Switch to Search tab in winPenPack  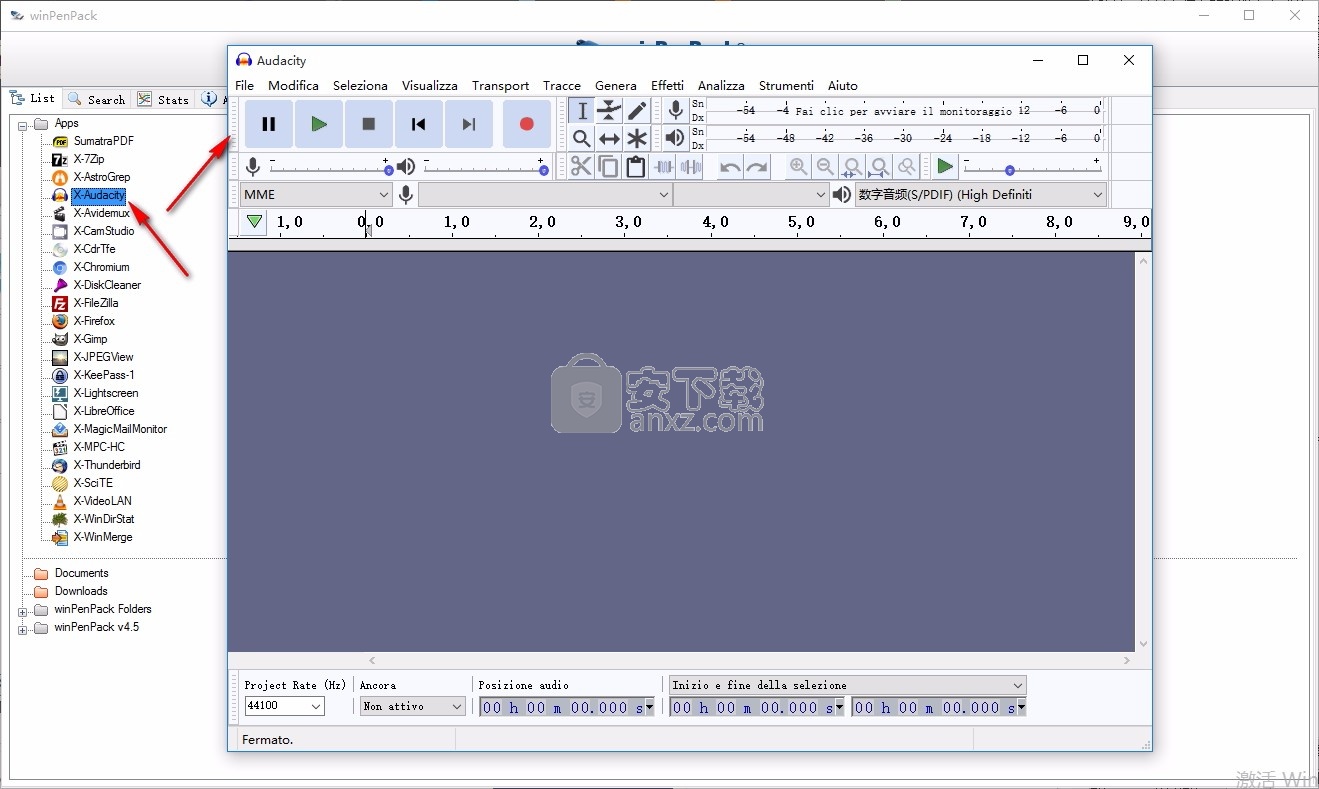[x=97, y=99]
